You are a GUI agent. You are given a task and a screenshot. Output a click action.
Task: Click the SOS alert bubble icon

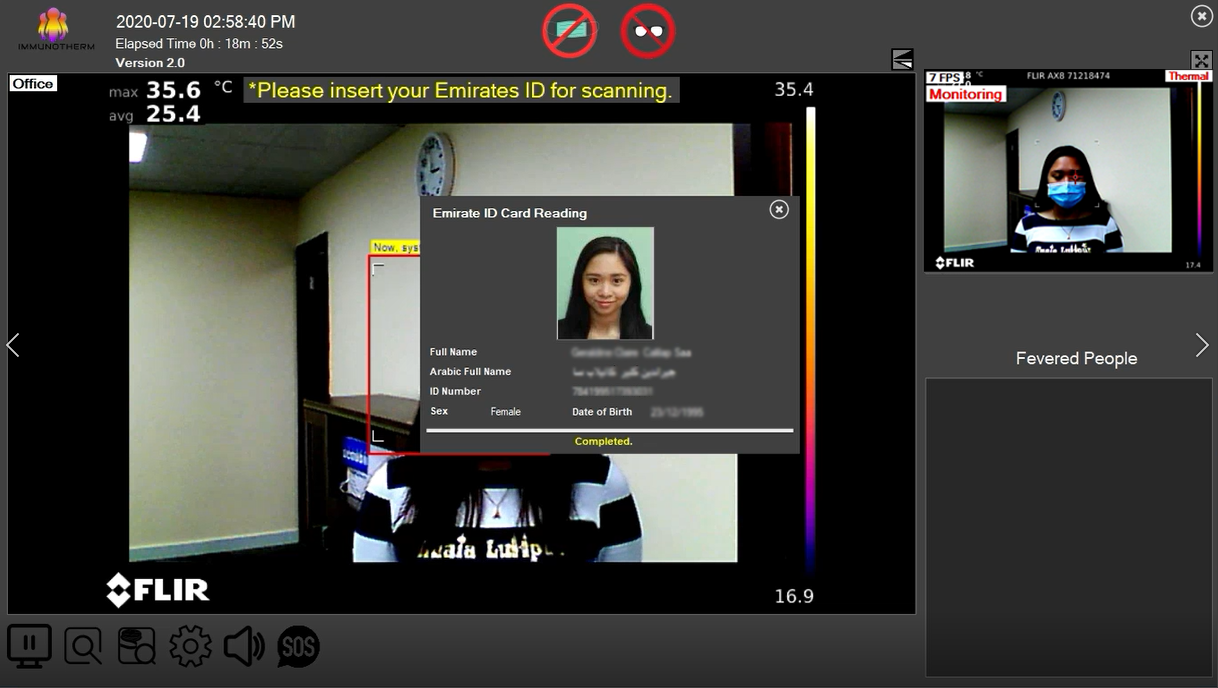pyautogui.click(x=298, y=647)
